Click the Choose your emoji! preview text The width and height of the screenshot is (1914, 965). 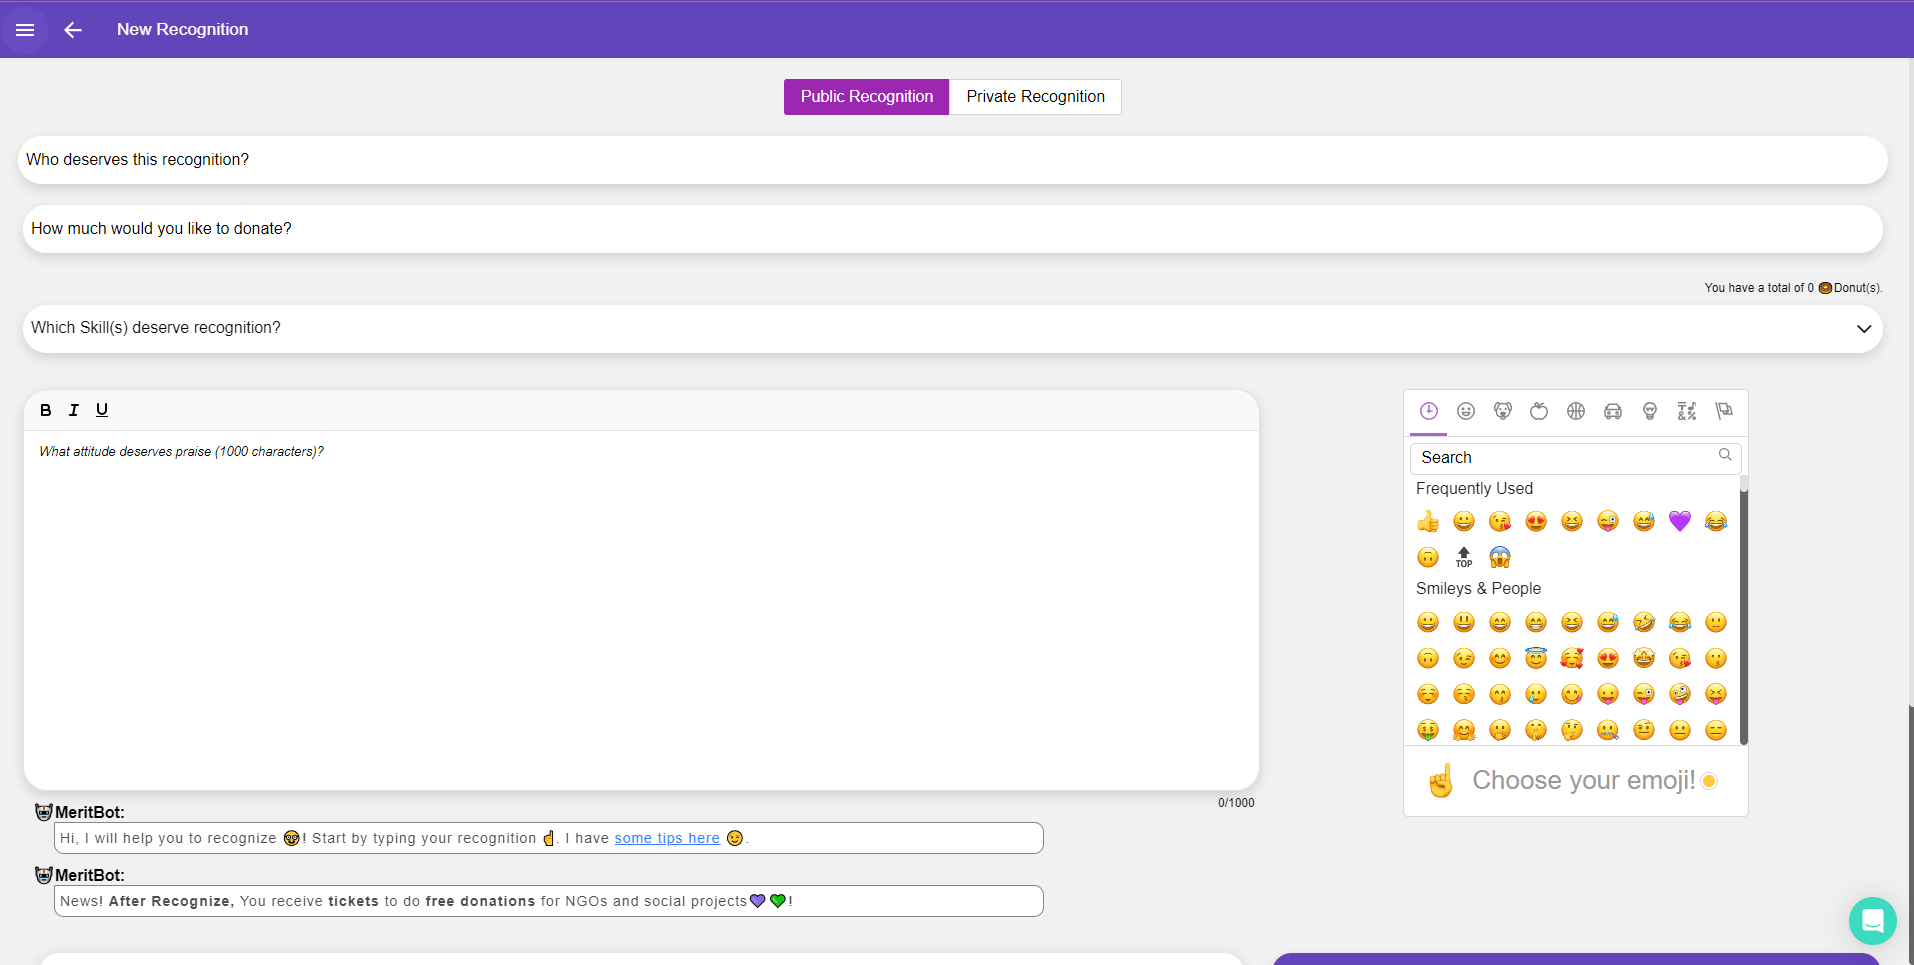click(x=1584, y=781)
